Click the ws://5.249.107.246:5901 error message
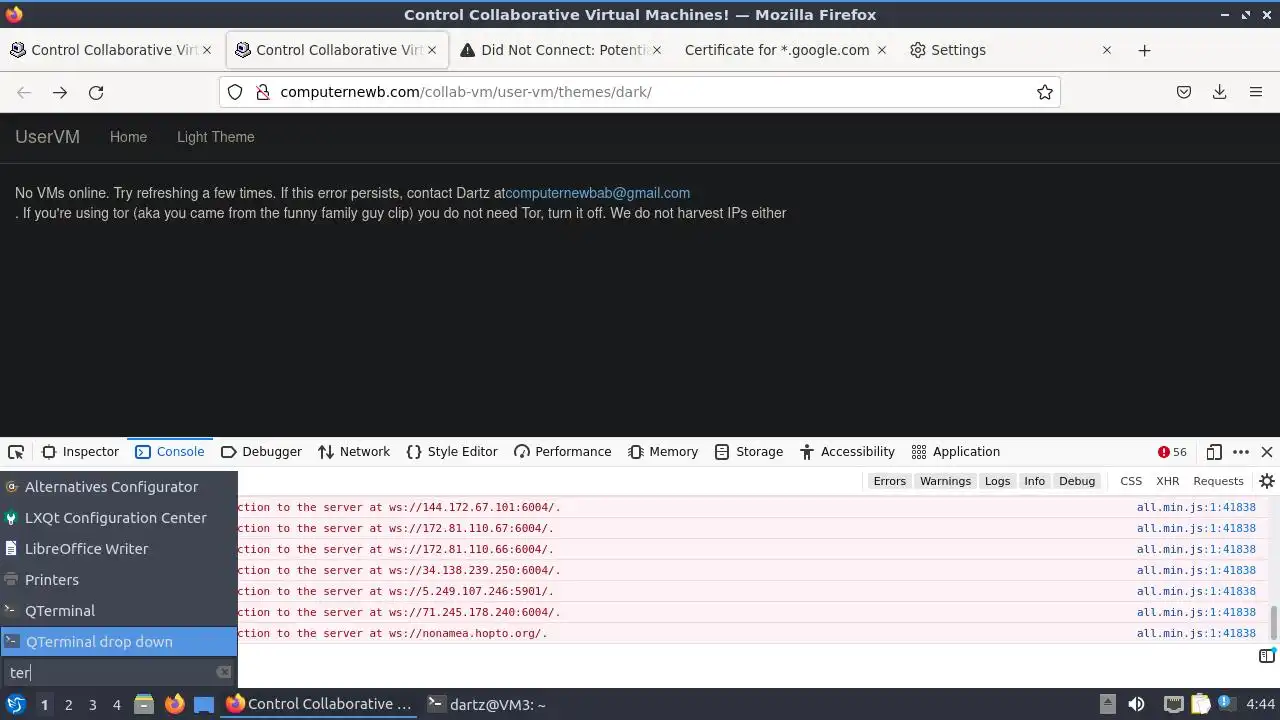The image size is (1280, 720). 395,591
